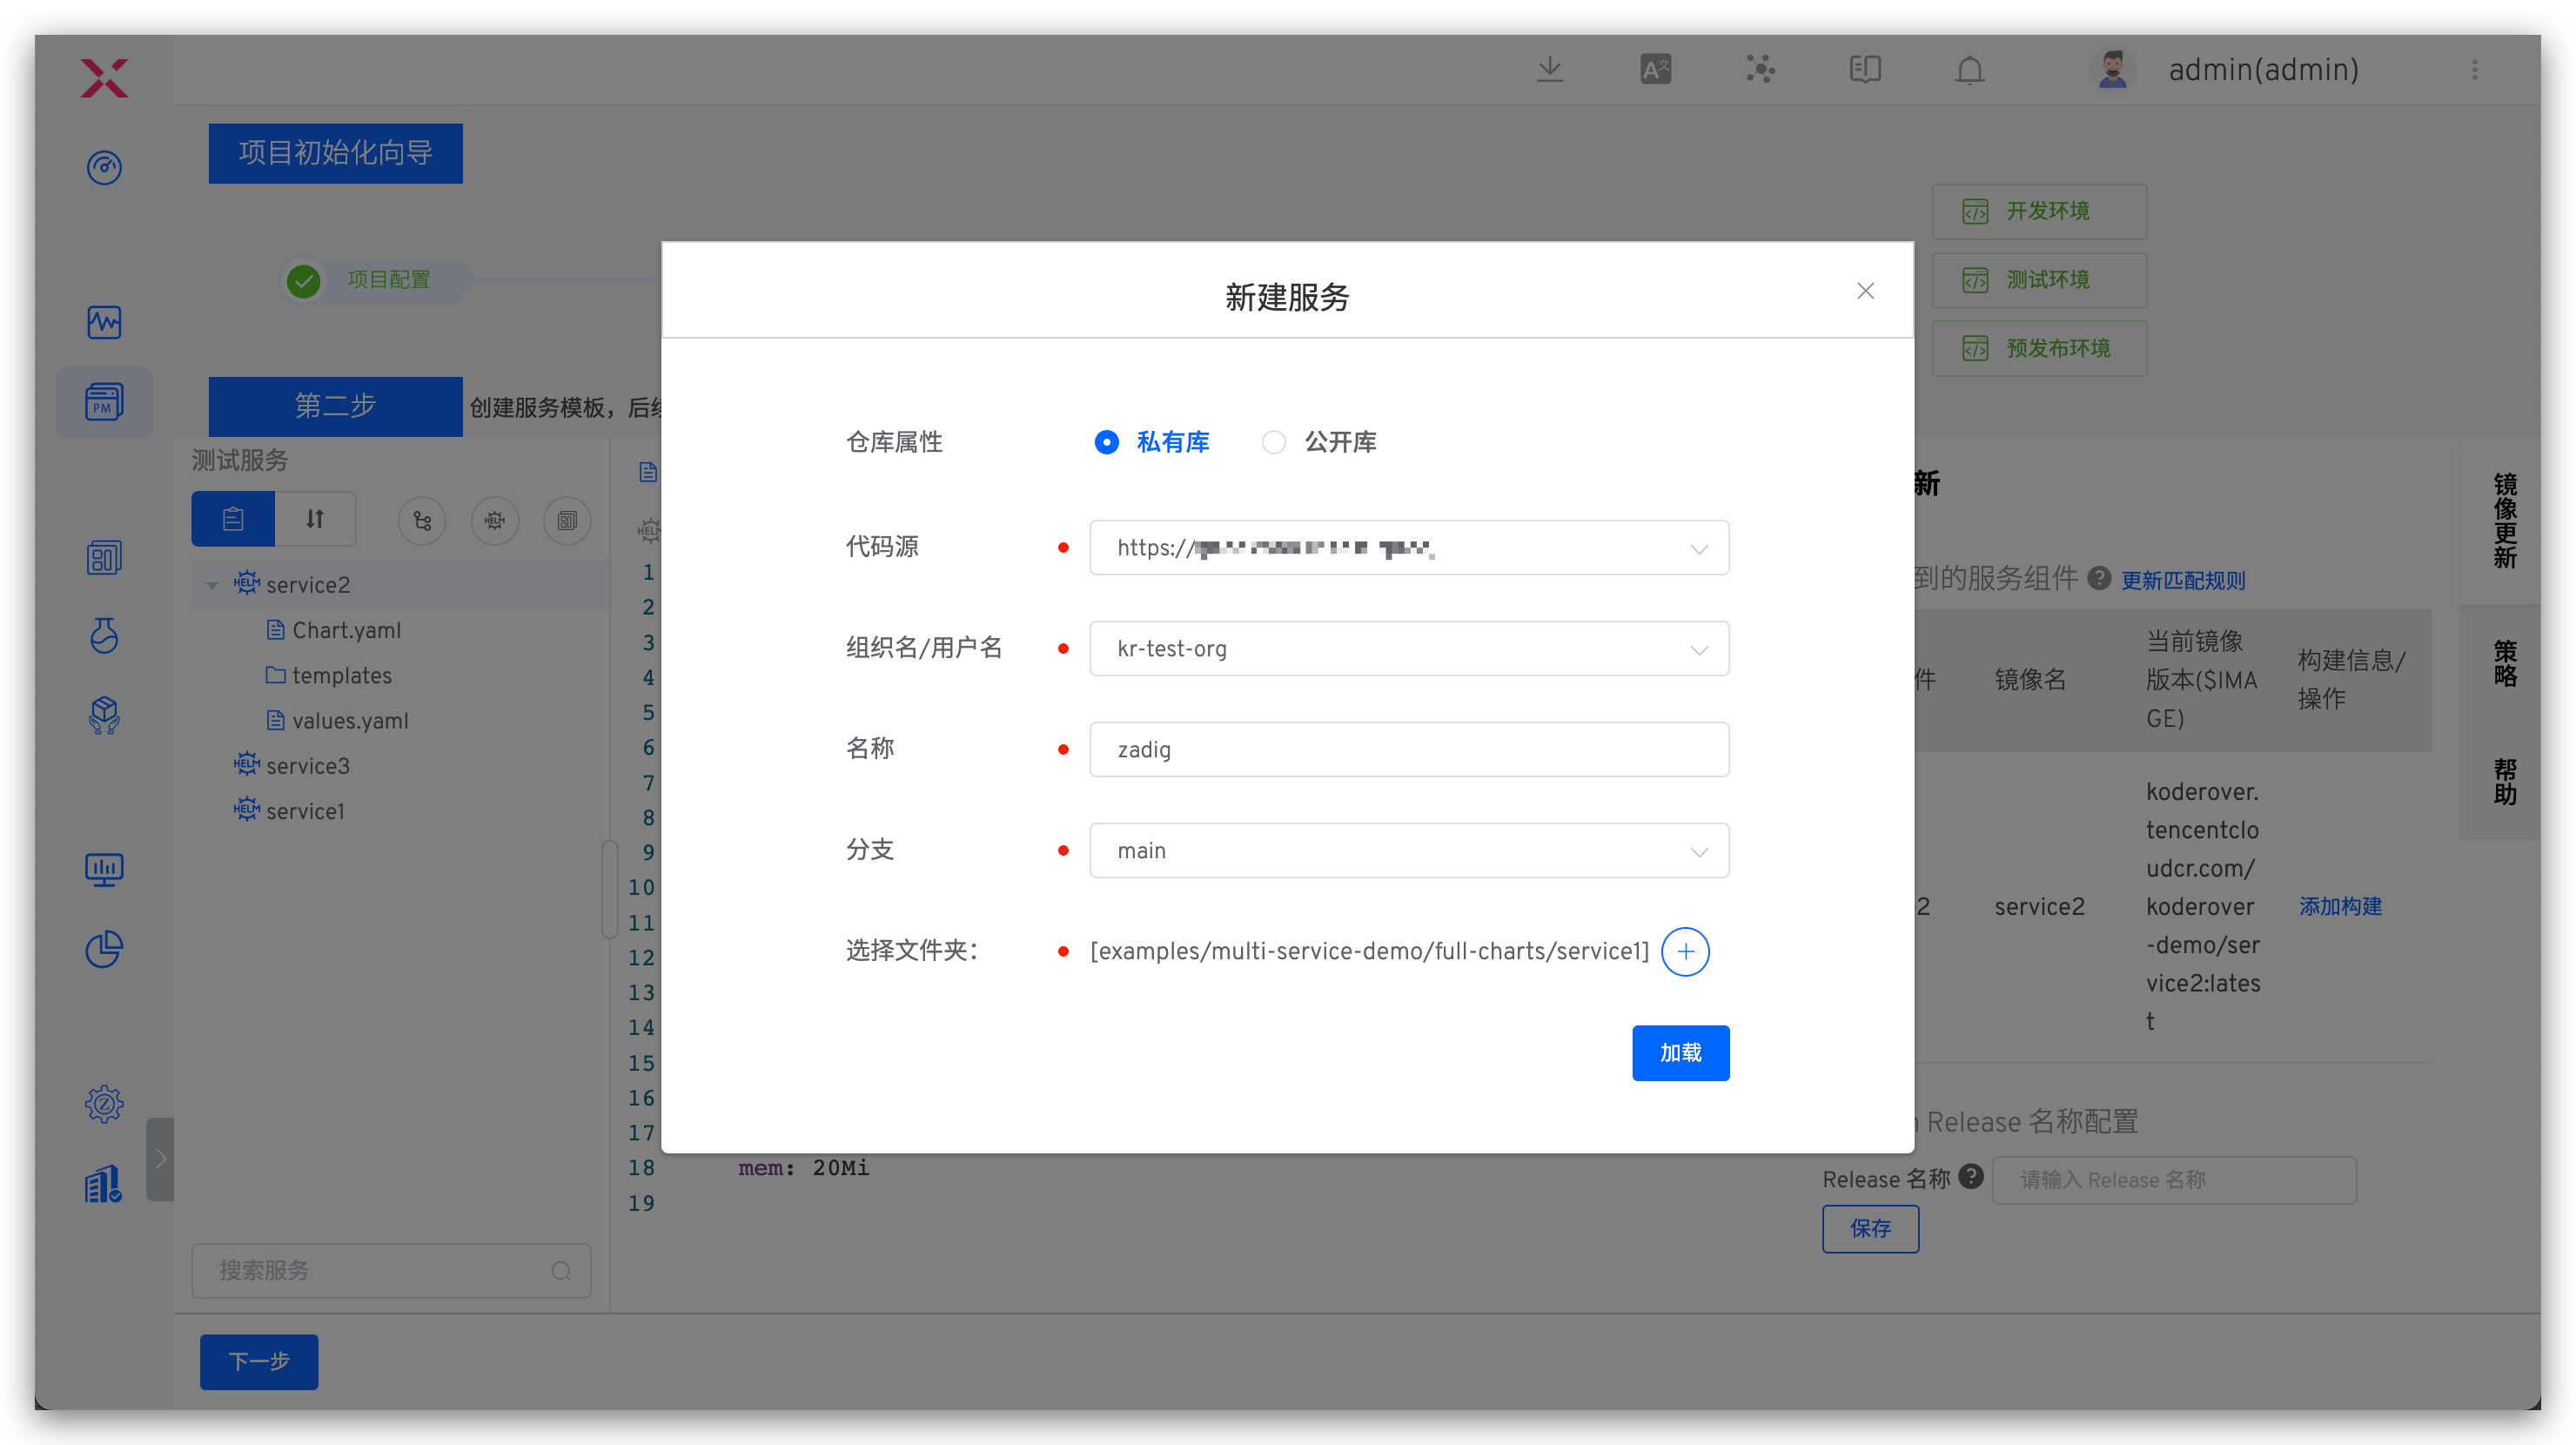The width and height of the screenshot is (2576, 1445).
Task: Switch to the 镜像更新 side tab
Action: [x=2504, y=520]
